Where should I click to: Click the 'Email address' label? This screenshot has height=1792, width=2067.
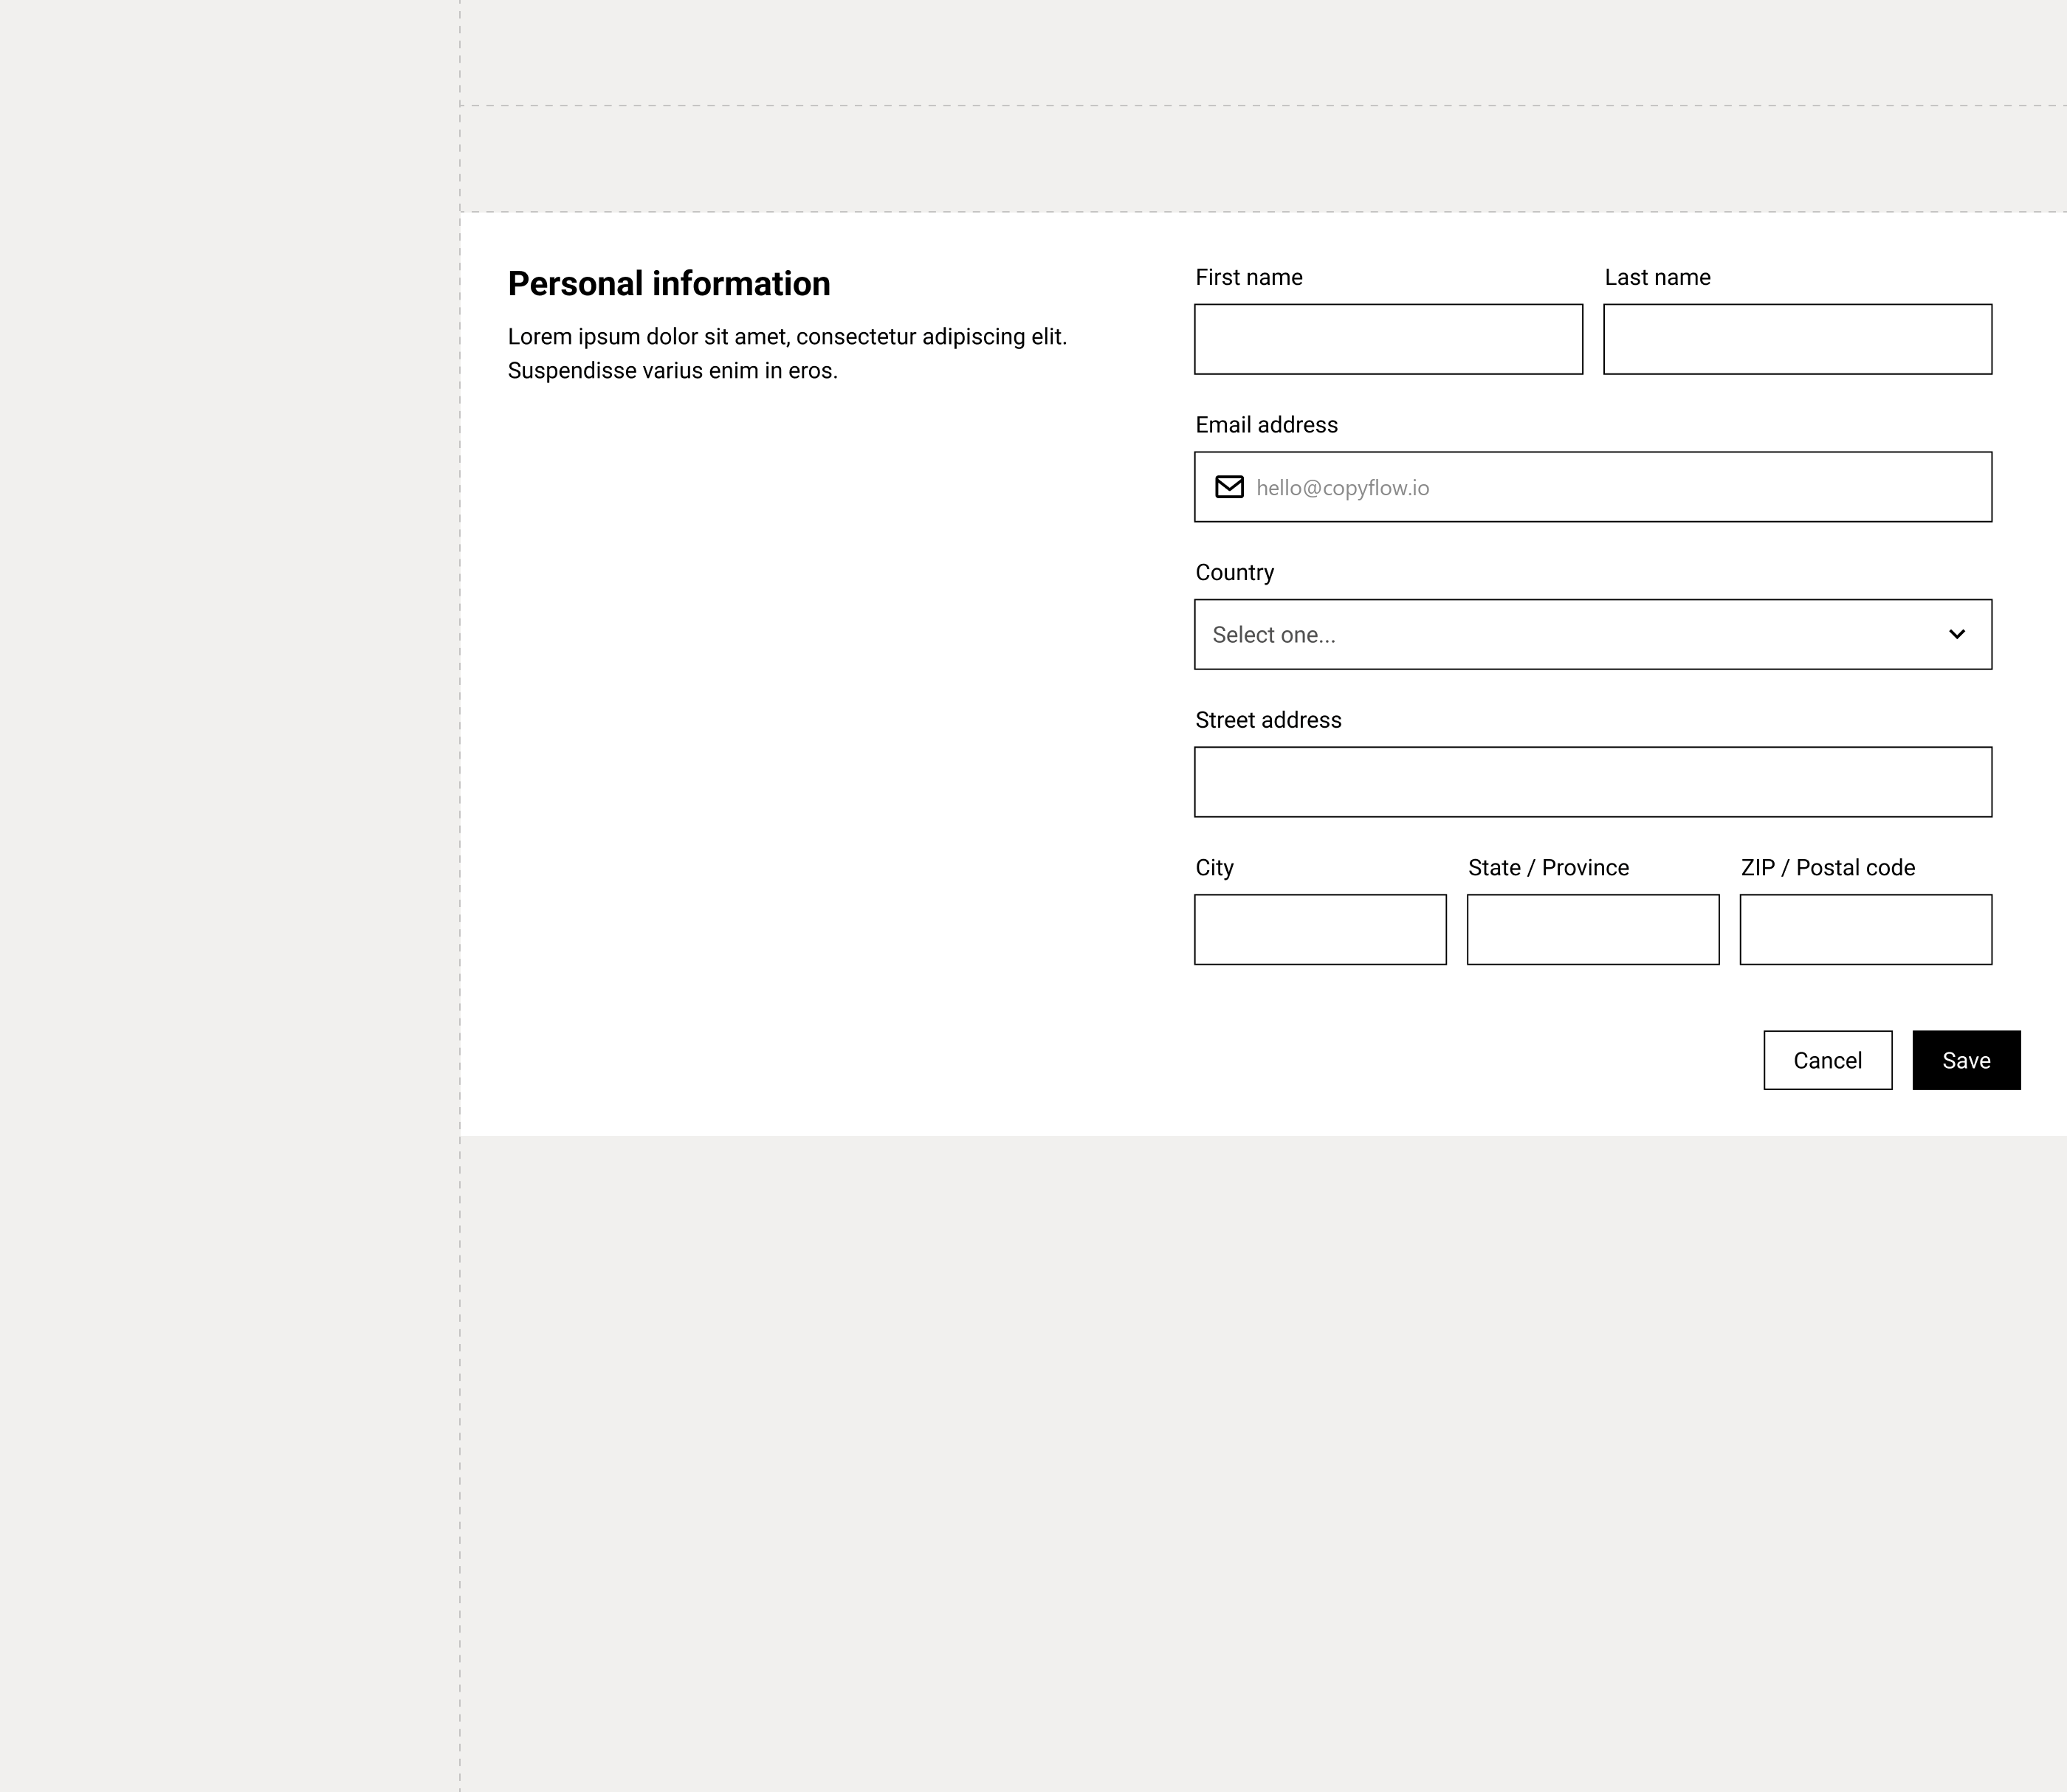[x=1267, y=425]
